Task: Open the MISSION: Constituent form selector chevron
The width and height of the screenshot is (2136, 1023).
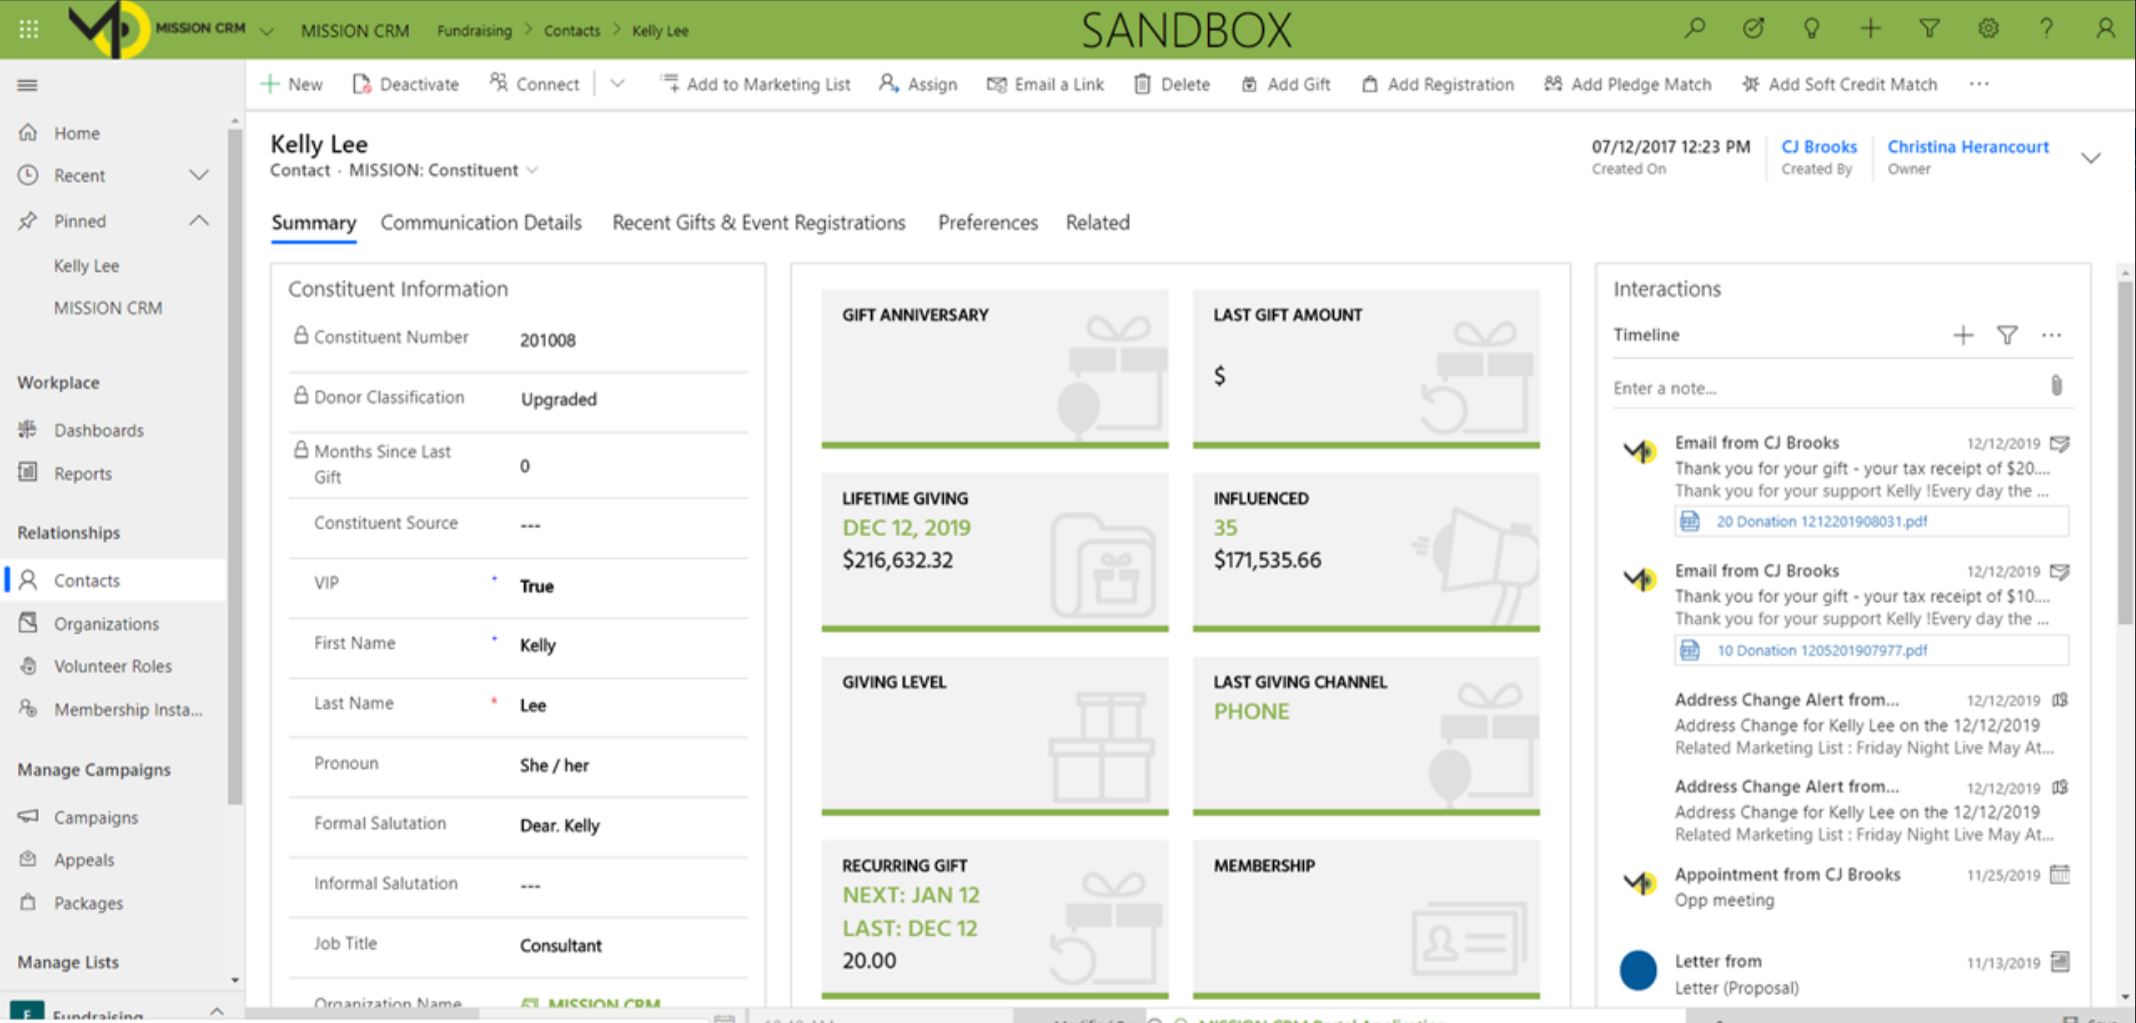Action: click(532, 170)
